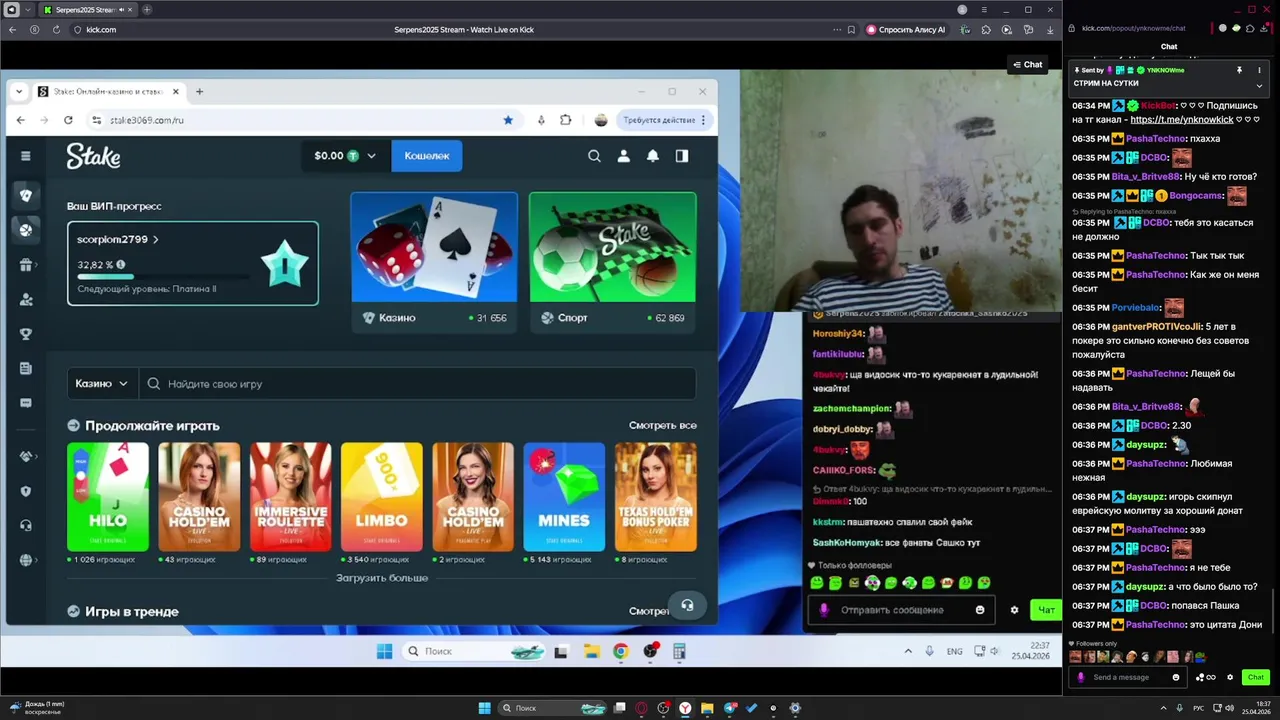The image size is (1280, 720).
Task: Open the promotions gift icon in Stake sidebar
Action: [26, 265]
